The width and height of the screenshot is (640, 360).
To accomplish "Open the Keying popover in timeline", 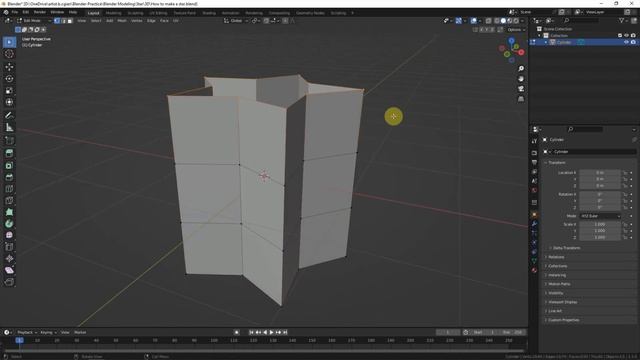I will (48, 332).
